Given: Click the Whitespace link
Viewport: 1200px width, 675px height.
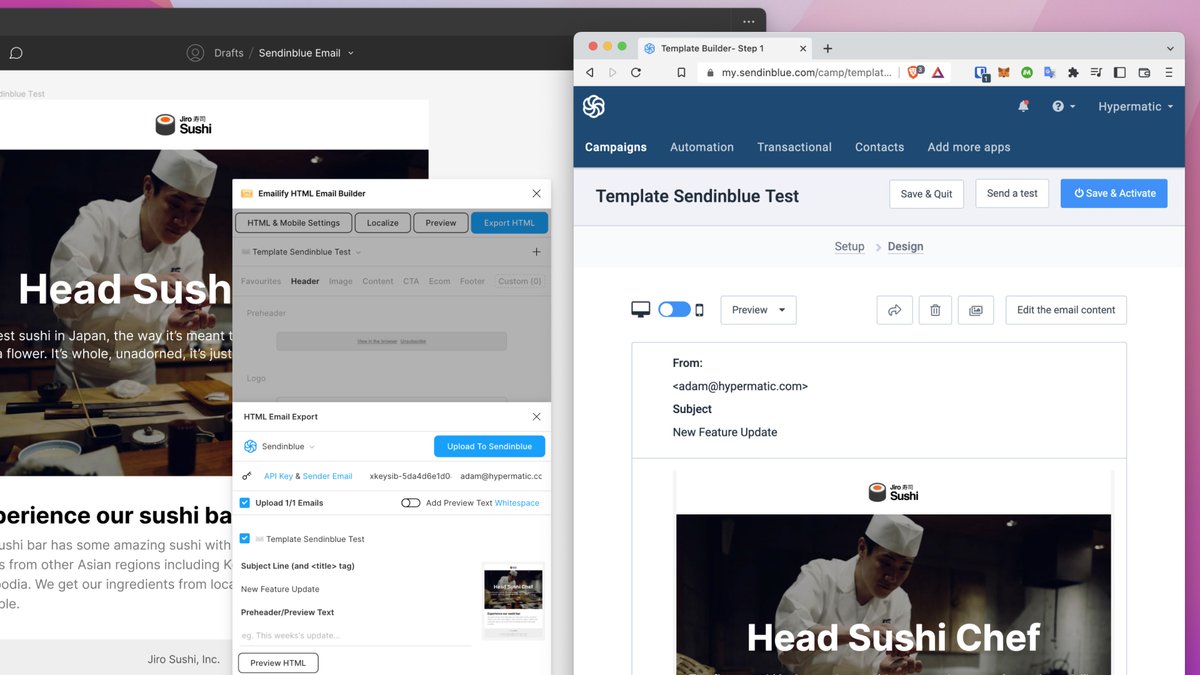Looking at the screenshot, I should click(x=517, y=503).
